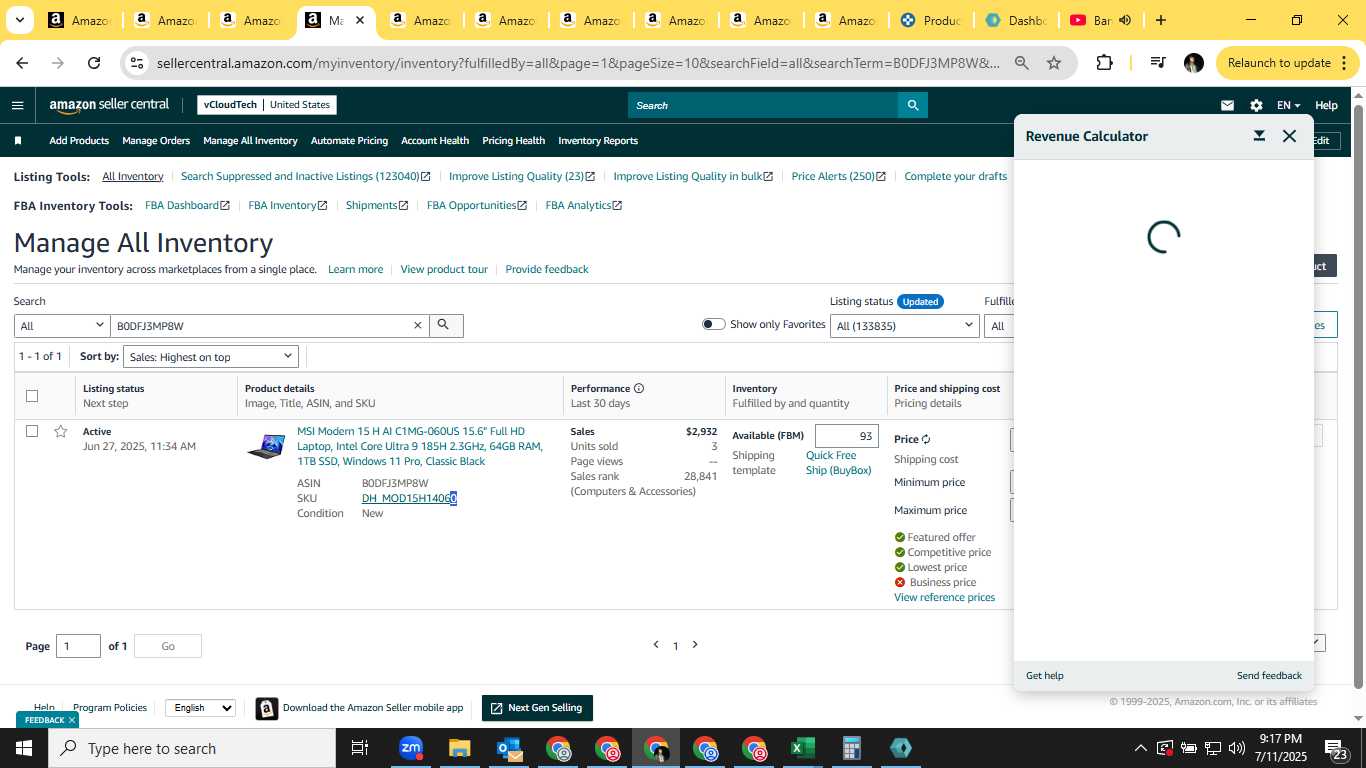
Task: Open Excel from the taskbar
Action: pos(803,748)
